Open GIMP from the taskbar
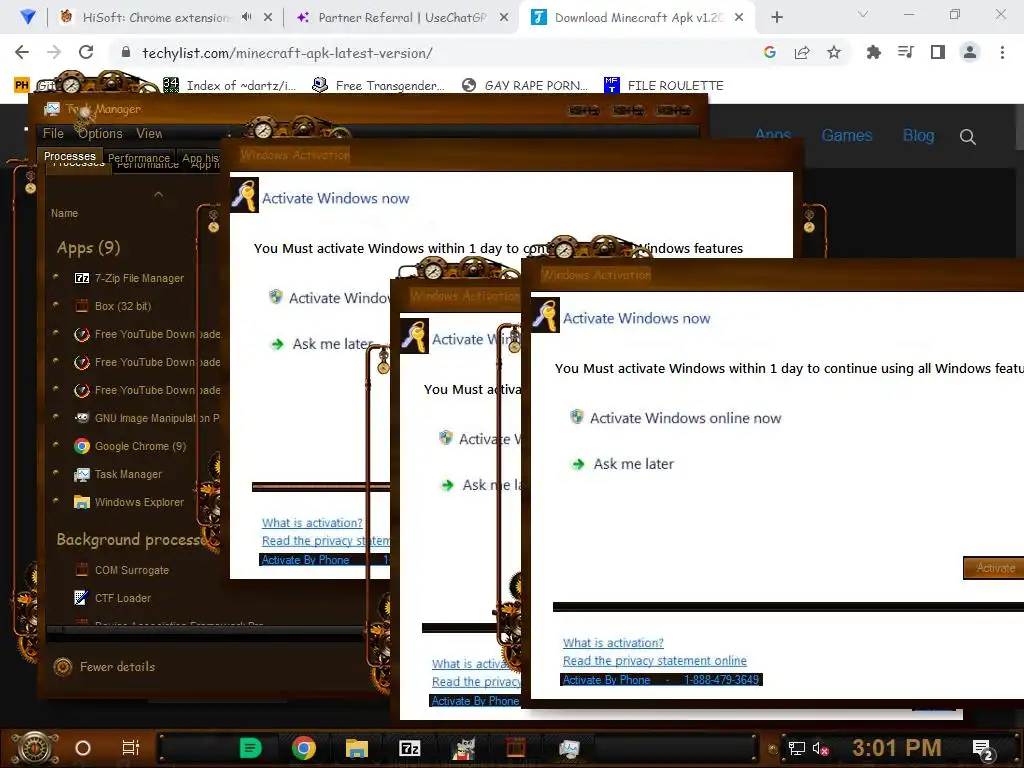This screenshot has width=1024, height=768. pos(464,748)
